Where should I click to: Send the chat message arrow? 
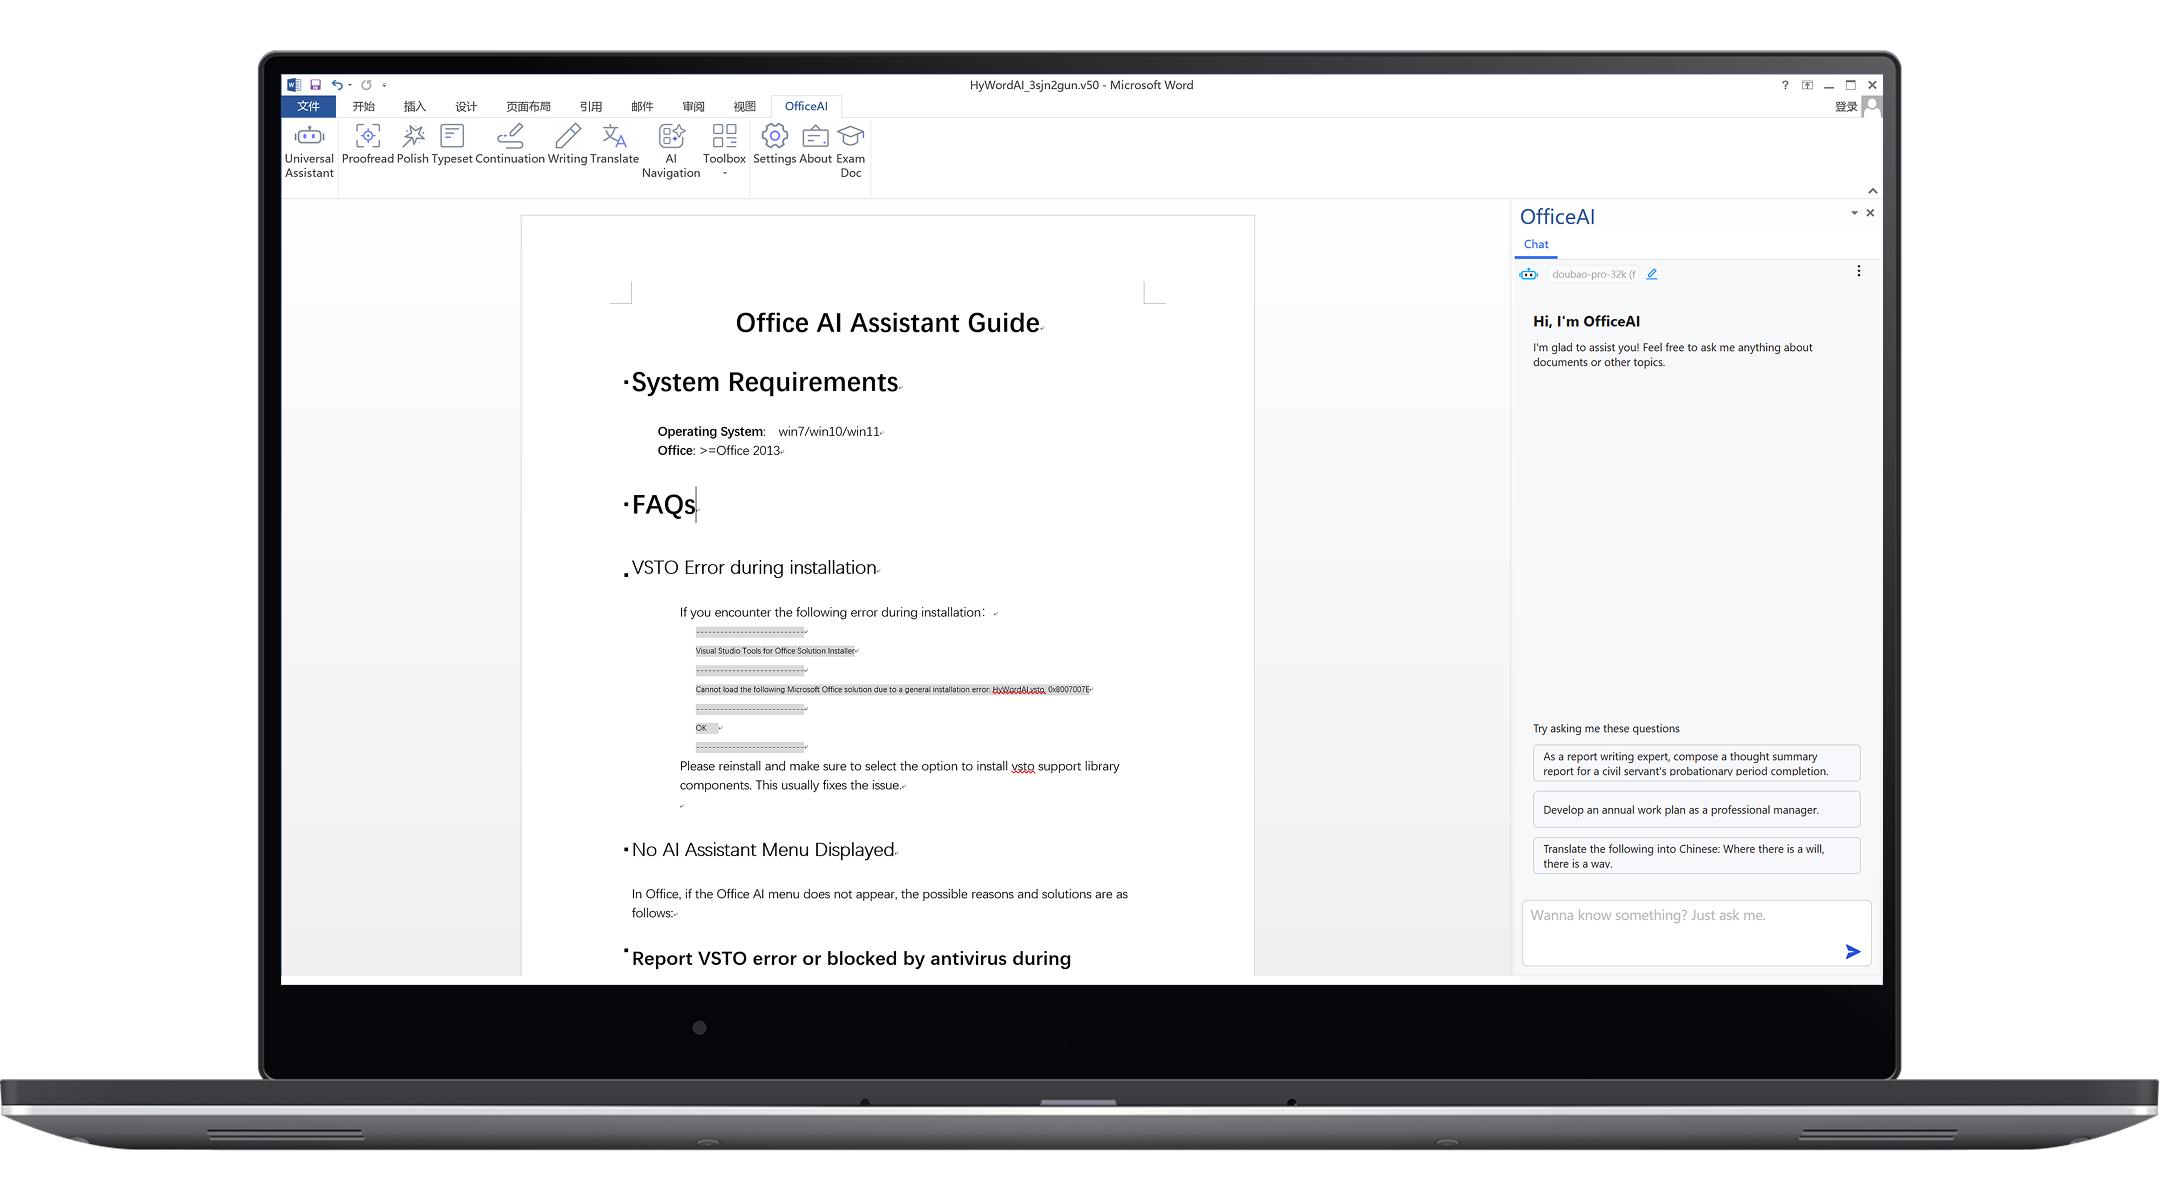pos(1852,951)
